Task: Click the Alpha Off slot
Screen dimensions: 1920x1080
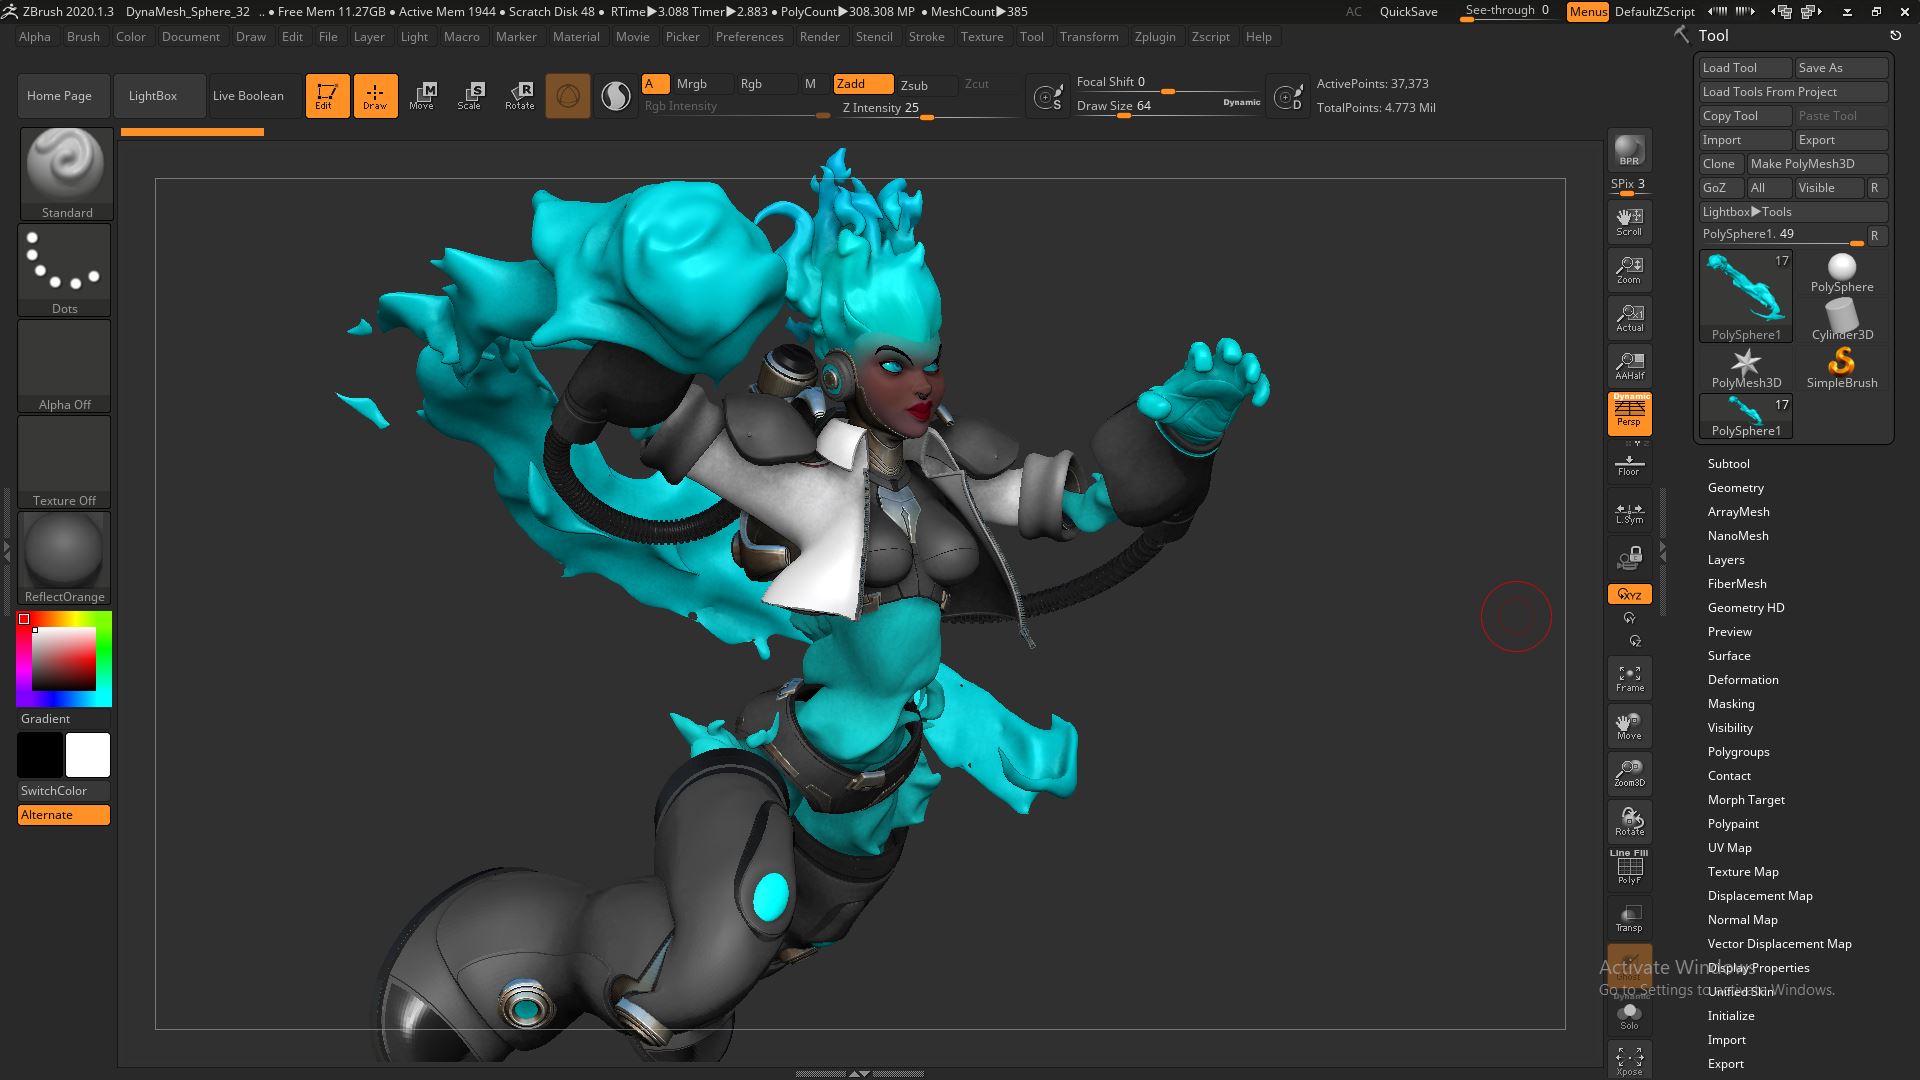Action: (x=65, y=365)
